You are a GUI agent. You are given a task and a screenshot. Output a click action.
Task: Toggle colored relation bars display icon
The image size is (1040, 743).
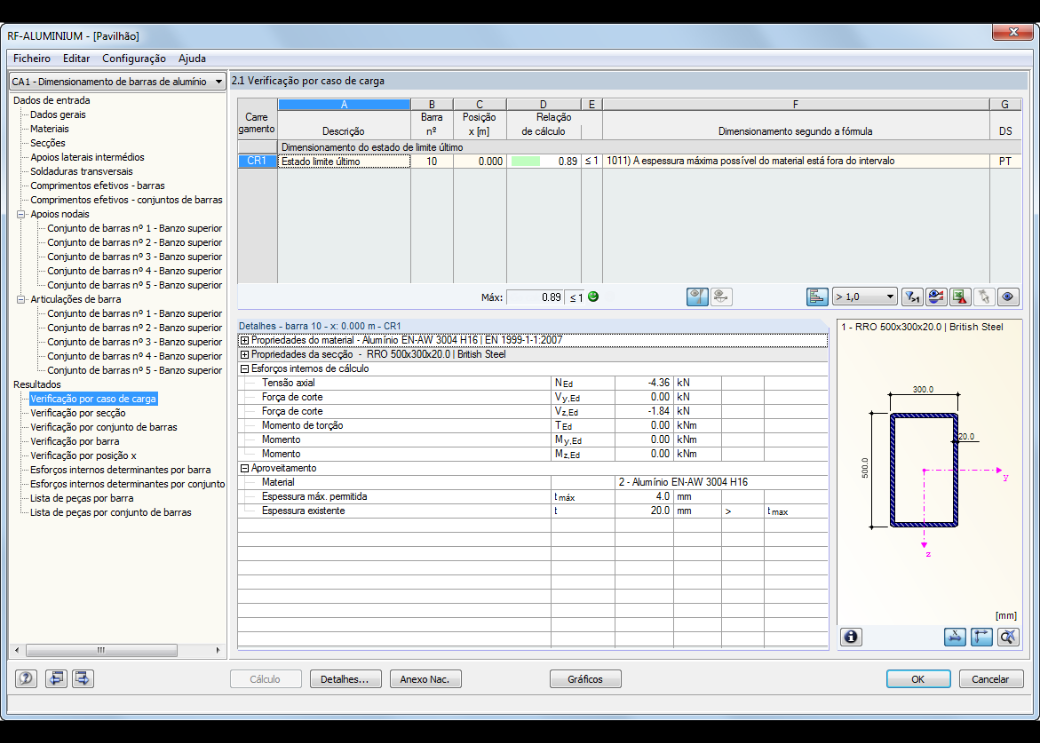point(817,297)
